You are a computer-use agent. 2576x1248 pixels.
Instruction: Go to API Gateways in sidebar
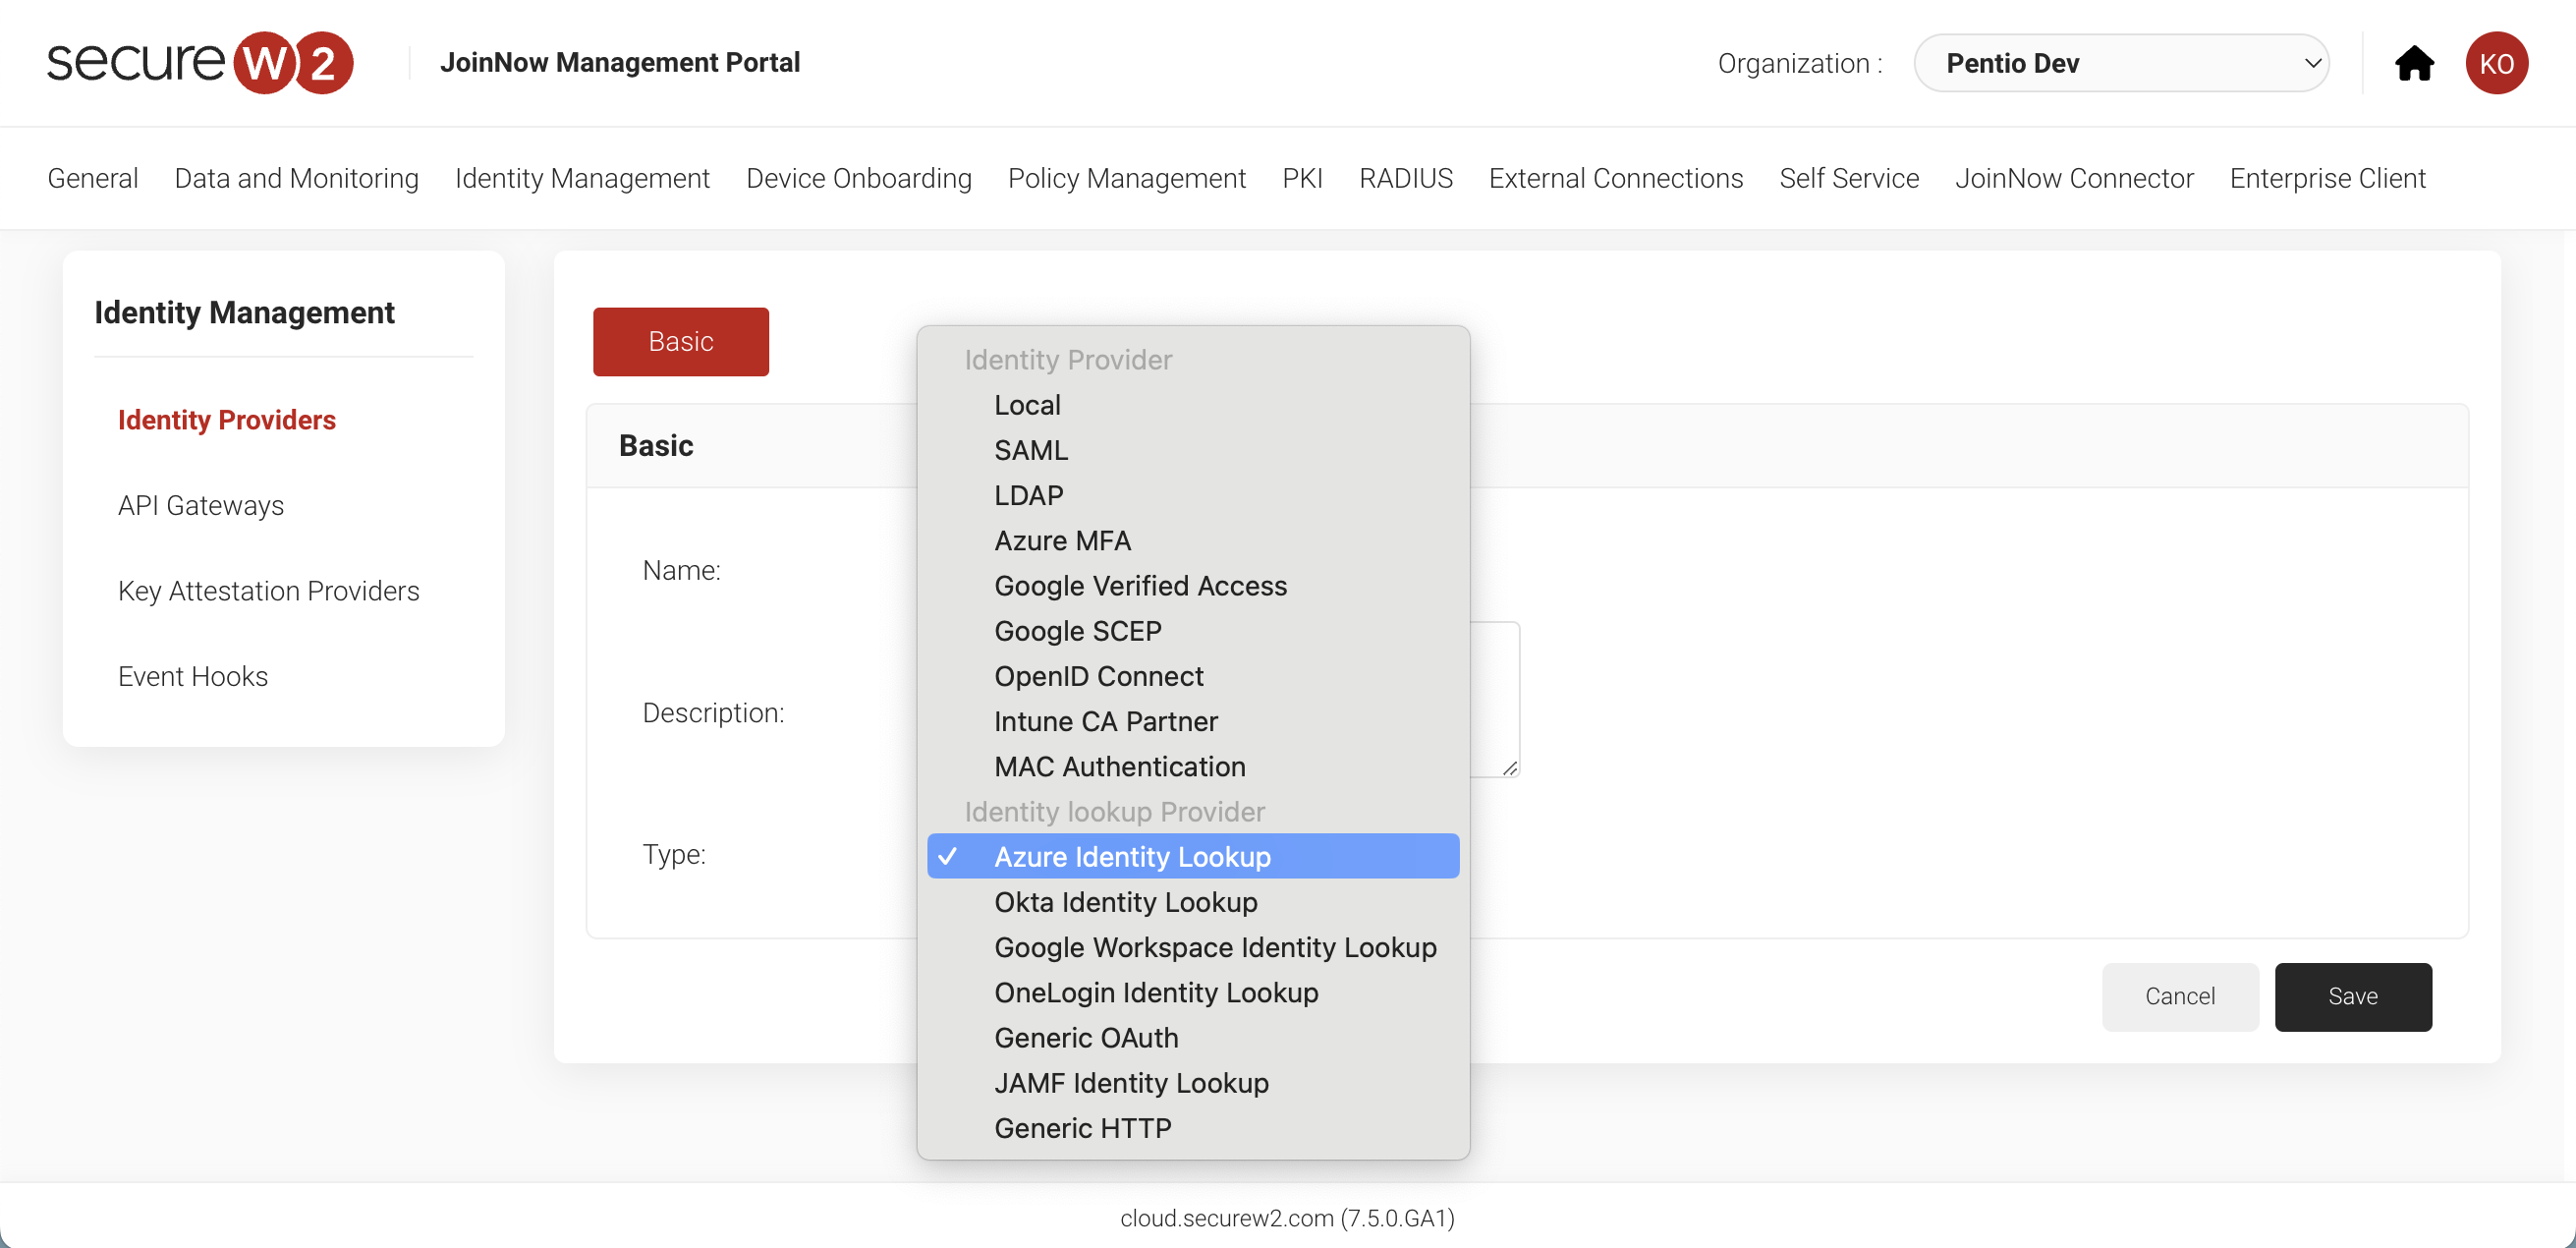pos(201,505)
